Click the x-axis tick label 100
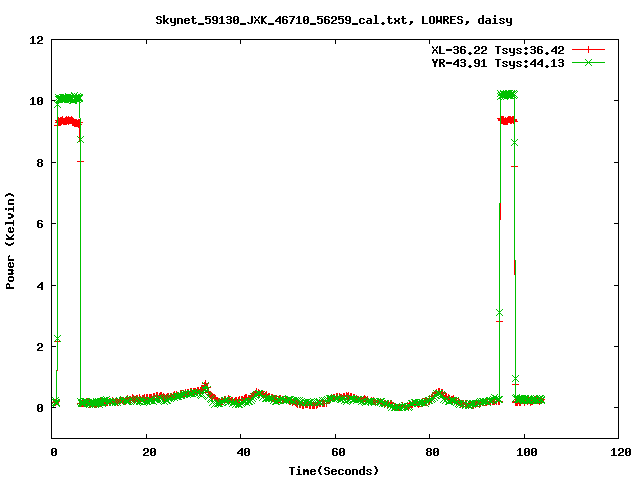This screenshot has height=480, width=640. pyautogui.click(x=527, y=452)
